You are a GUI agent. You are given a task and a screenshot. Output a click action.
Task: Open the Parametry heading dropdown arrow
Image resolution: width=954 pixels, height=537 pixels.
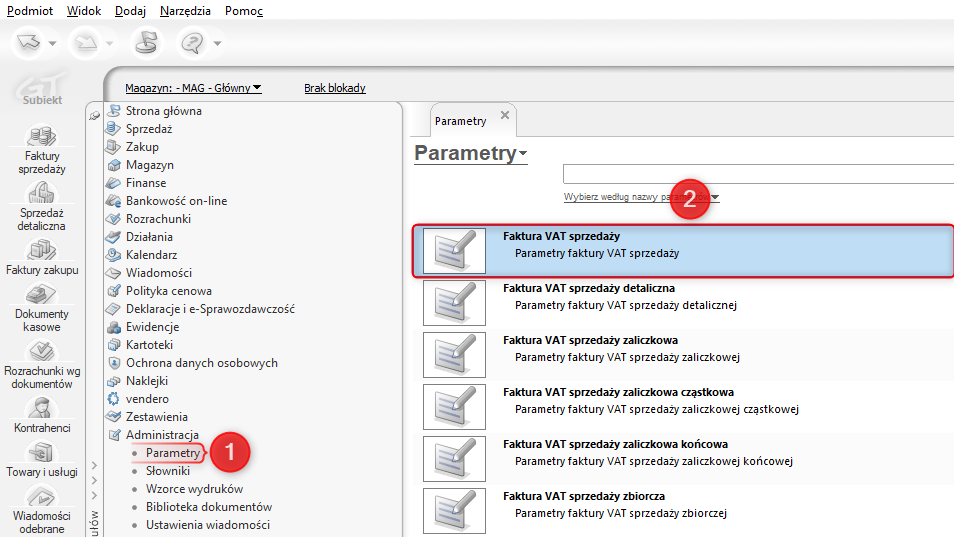(x=522, y=154)
